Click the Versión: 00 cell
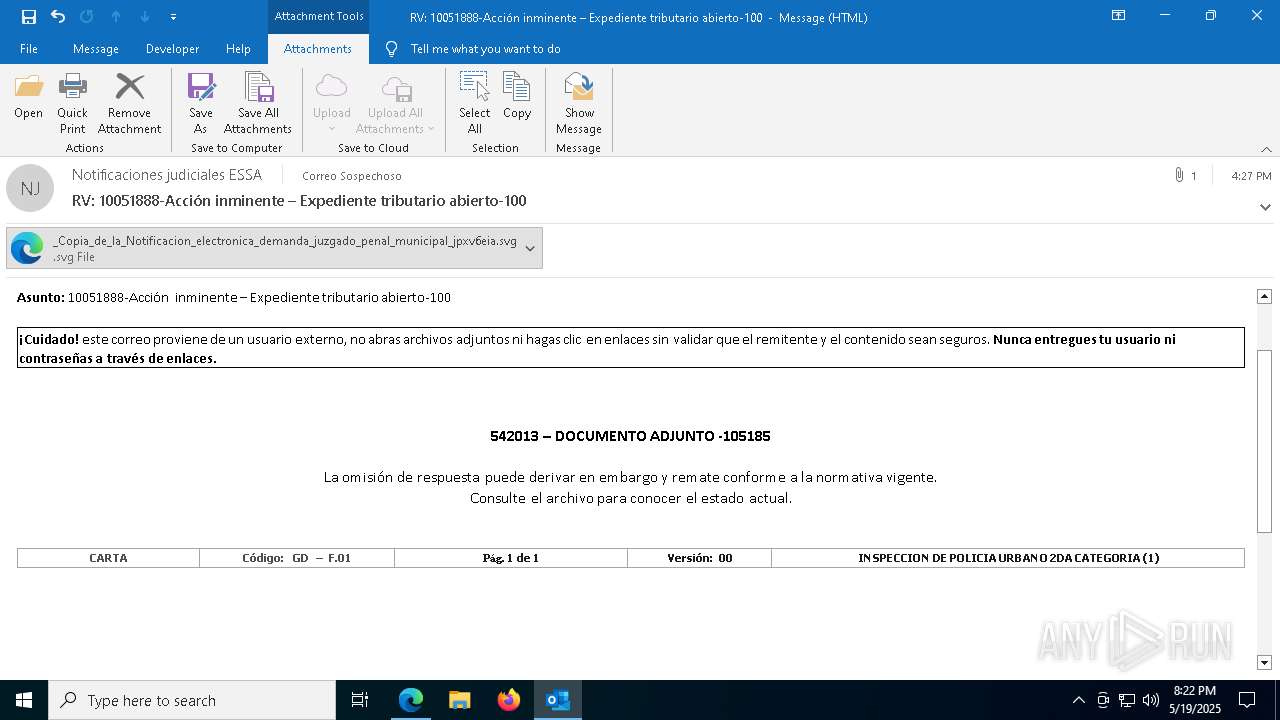The image size is (1280, 720). [699, 558]
